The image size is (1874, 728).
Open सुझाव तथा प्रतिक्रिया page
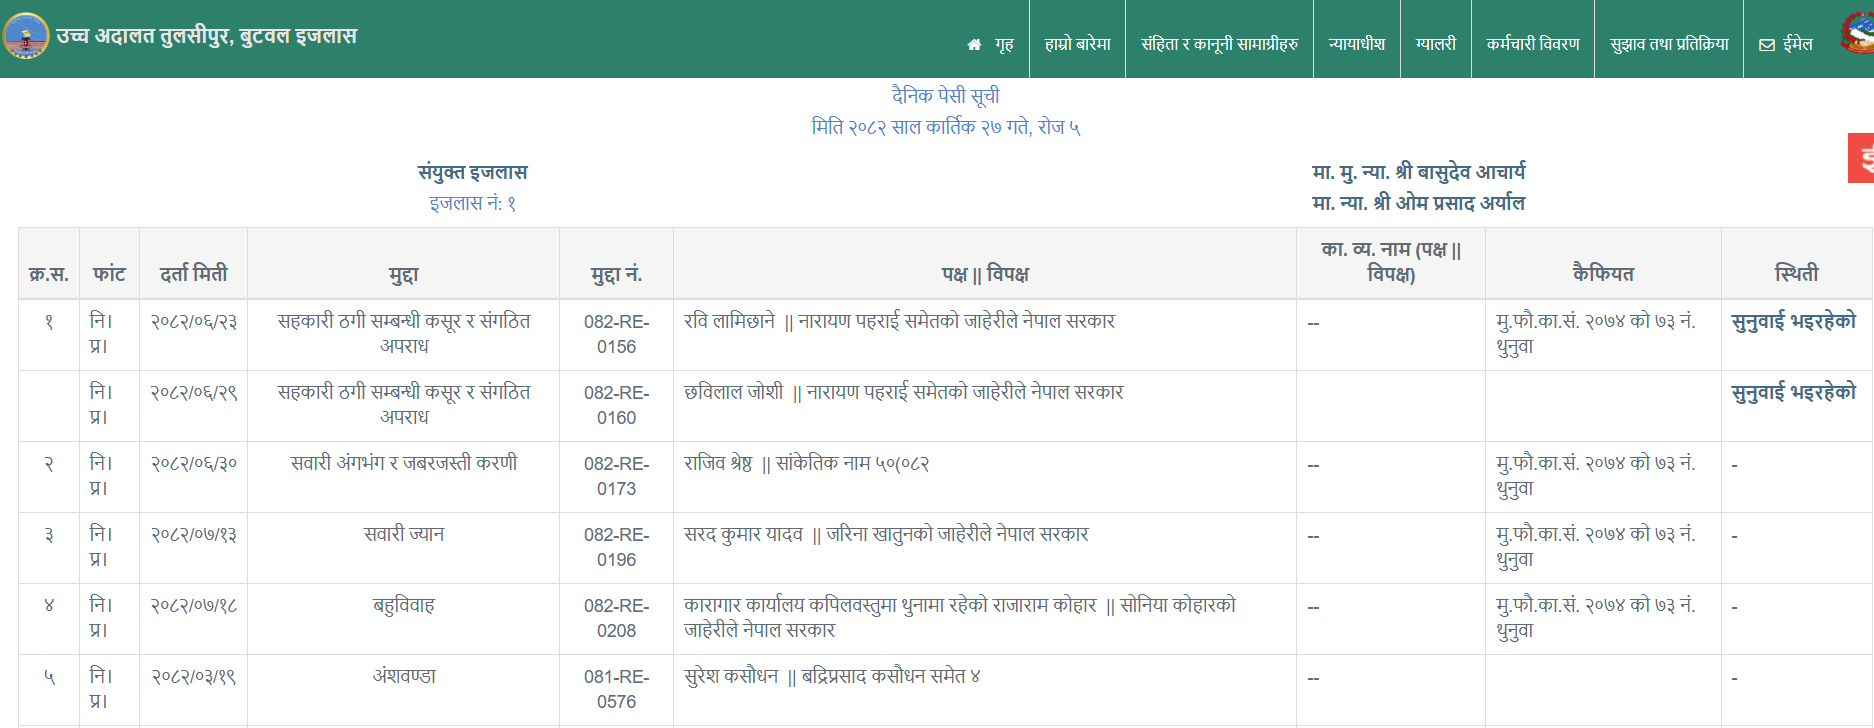1668,44
